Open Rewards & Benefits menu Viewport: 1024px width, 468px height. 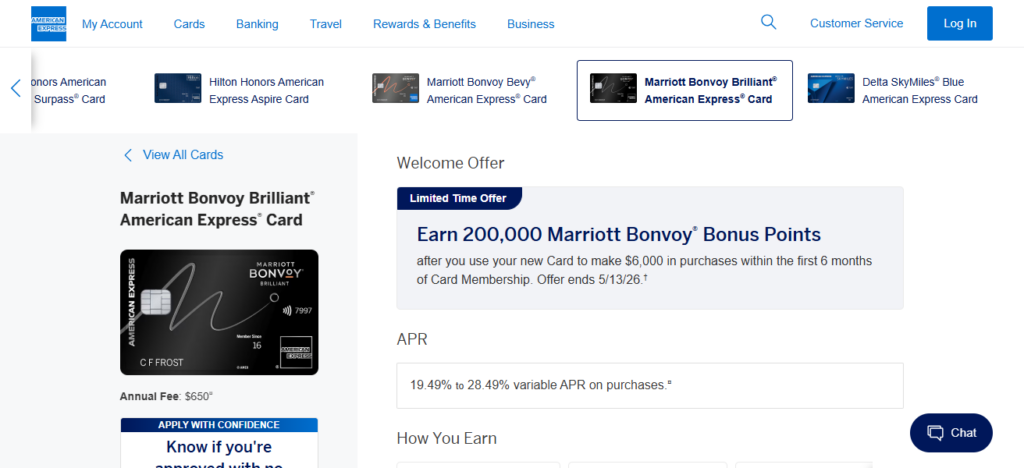[x=424, y=24]
